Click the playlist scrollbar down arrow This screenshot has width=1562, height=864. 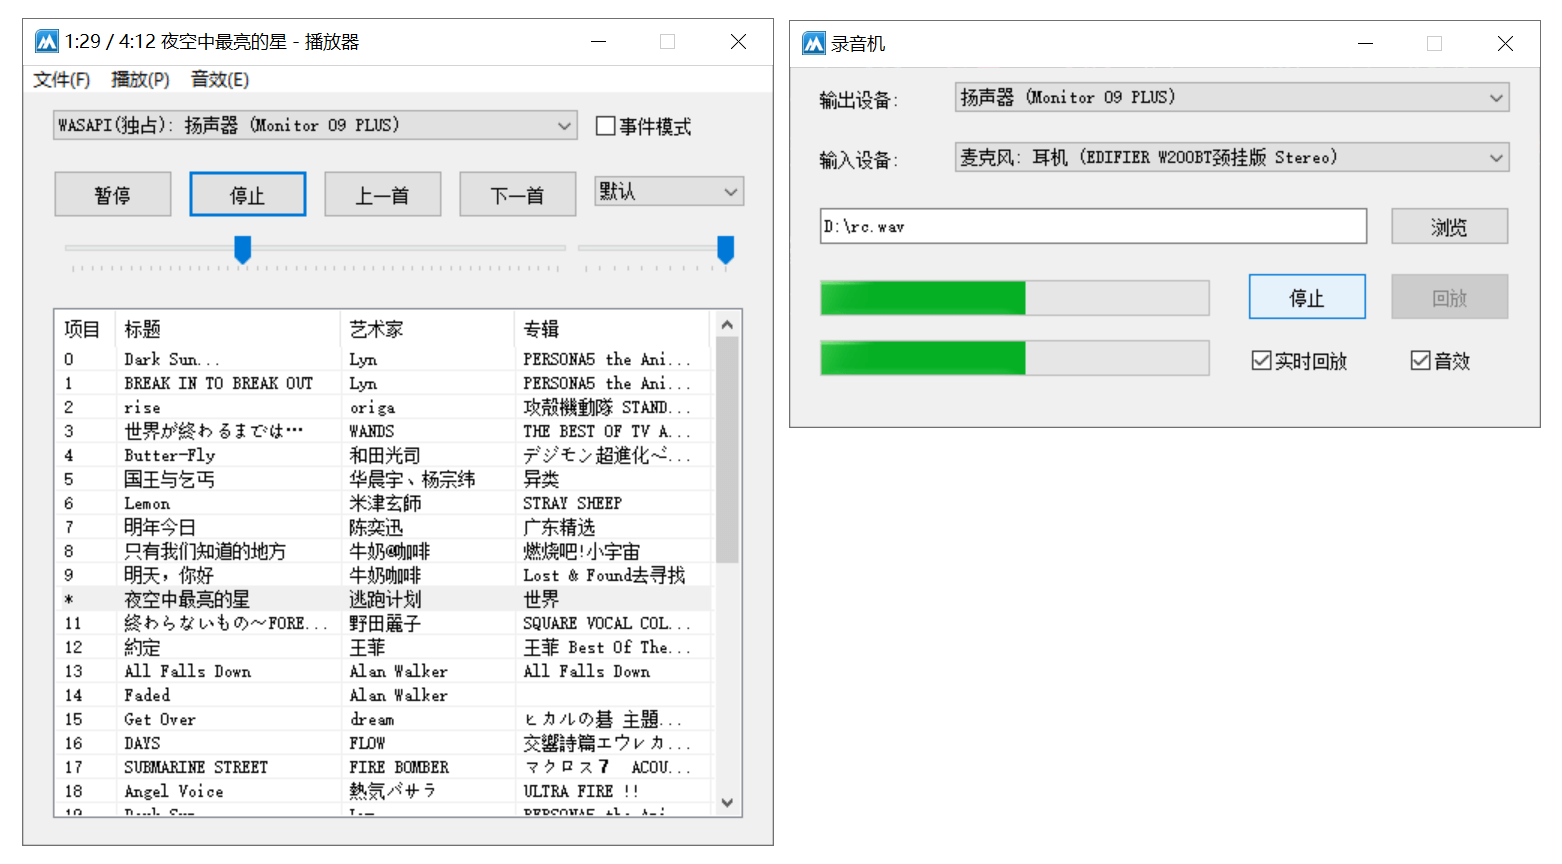tap(727, 802)
